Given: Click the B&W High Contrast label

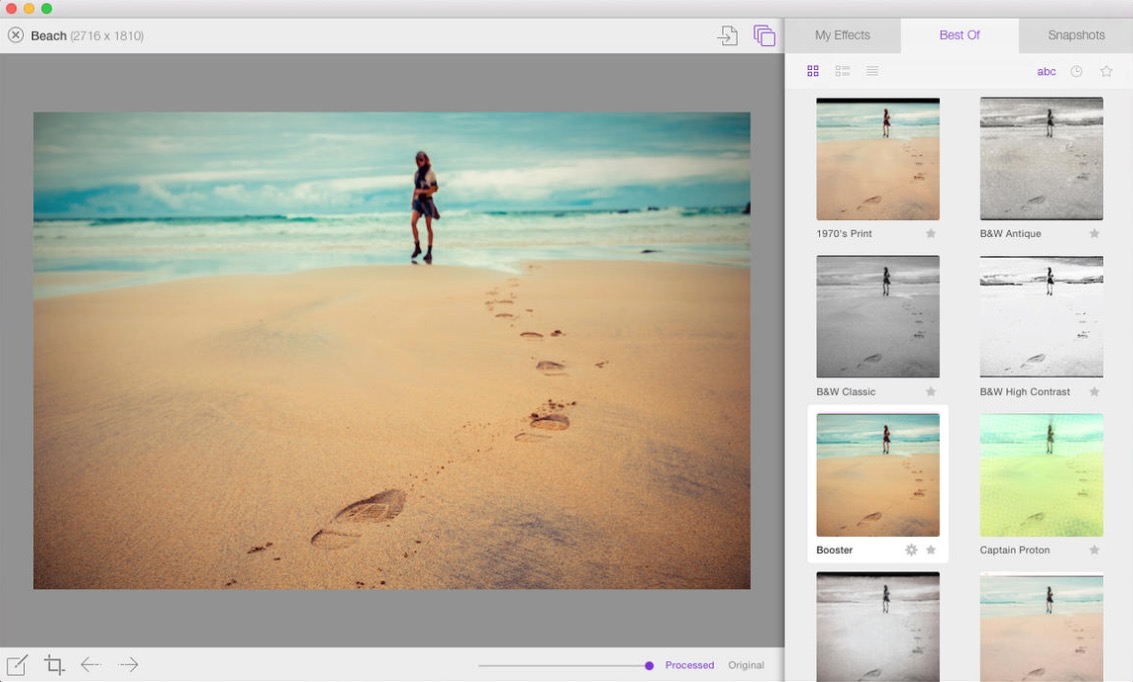Looking at the screenshot, I should [x=1025, y=392].
